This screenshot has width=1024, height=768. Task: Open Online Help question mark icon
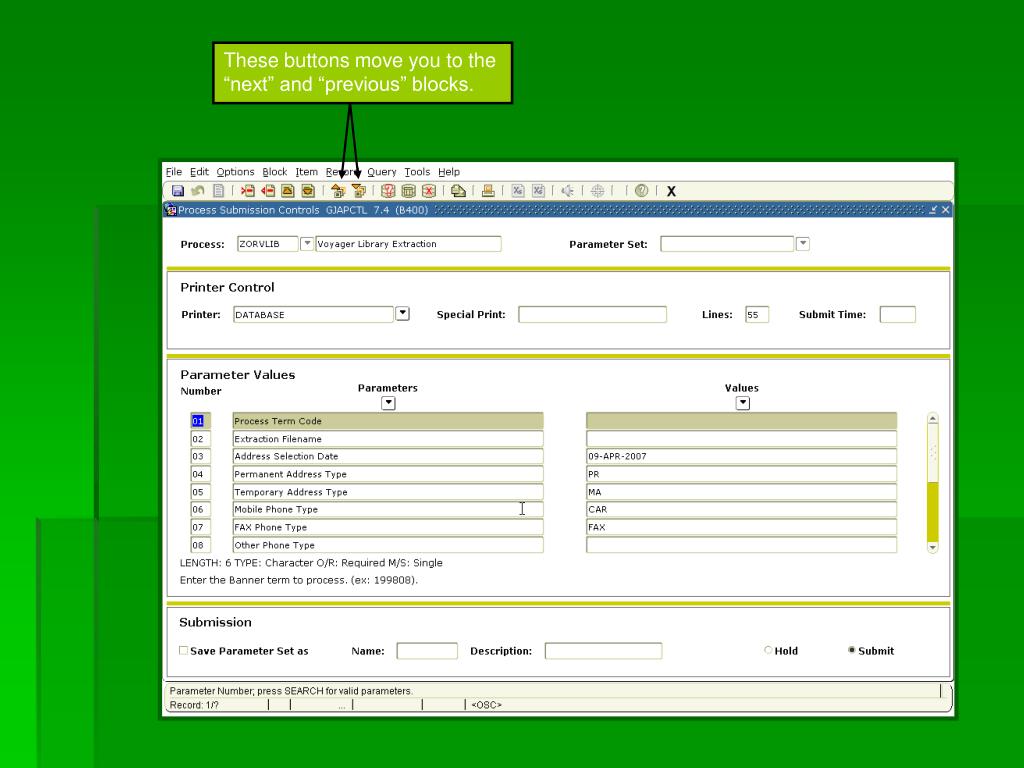[641, 191]
